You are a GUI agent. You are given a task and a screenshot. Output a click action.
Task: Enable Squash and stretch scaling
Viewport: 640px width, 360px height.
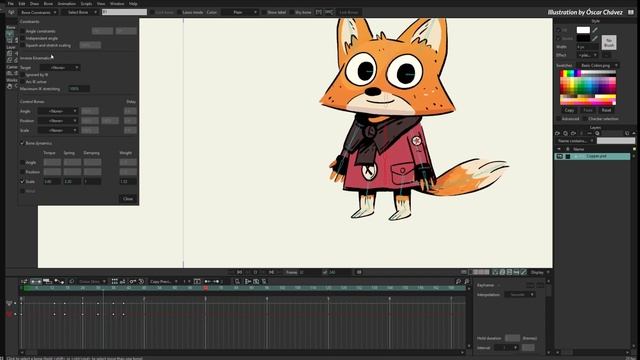[22, 45]
